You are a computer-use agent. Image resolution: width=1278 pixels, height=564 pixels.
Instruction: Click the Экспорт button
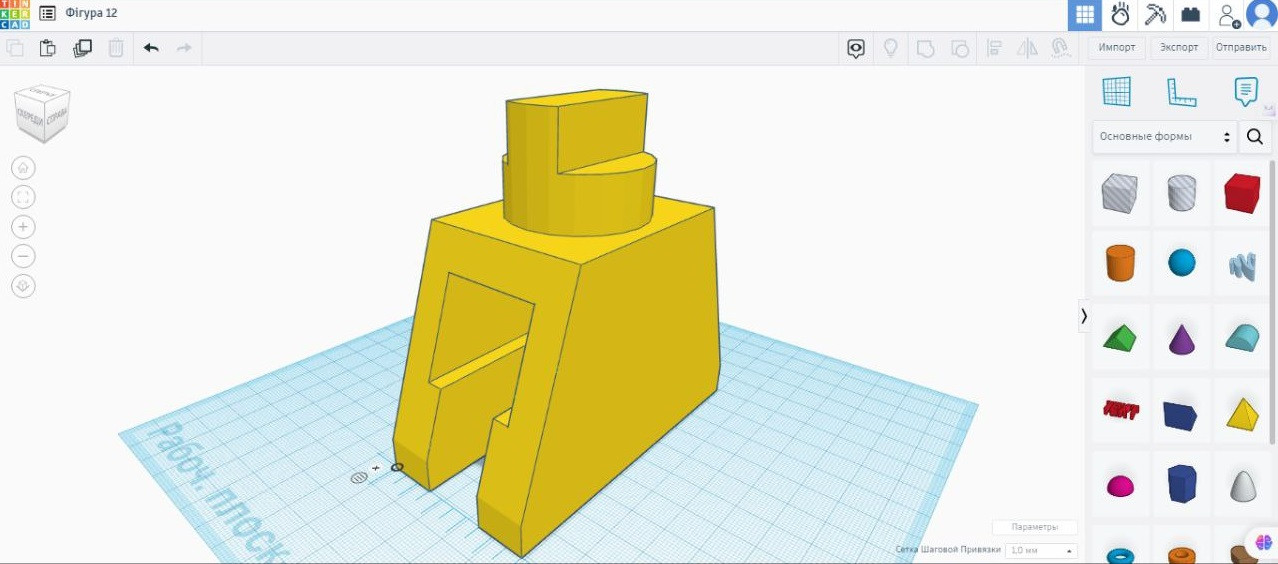coord(1179,48)
